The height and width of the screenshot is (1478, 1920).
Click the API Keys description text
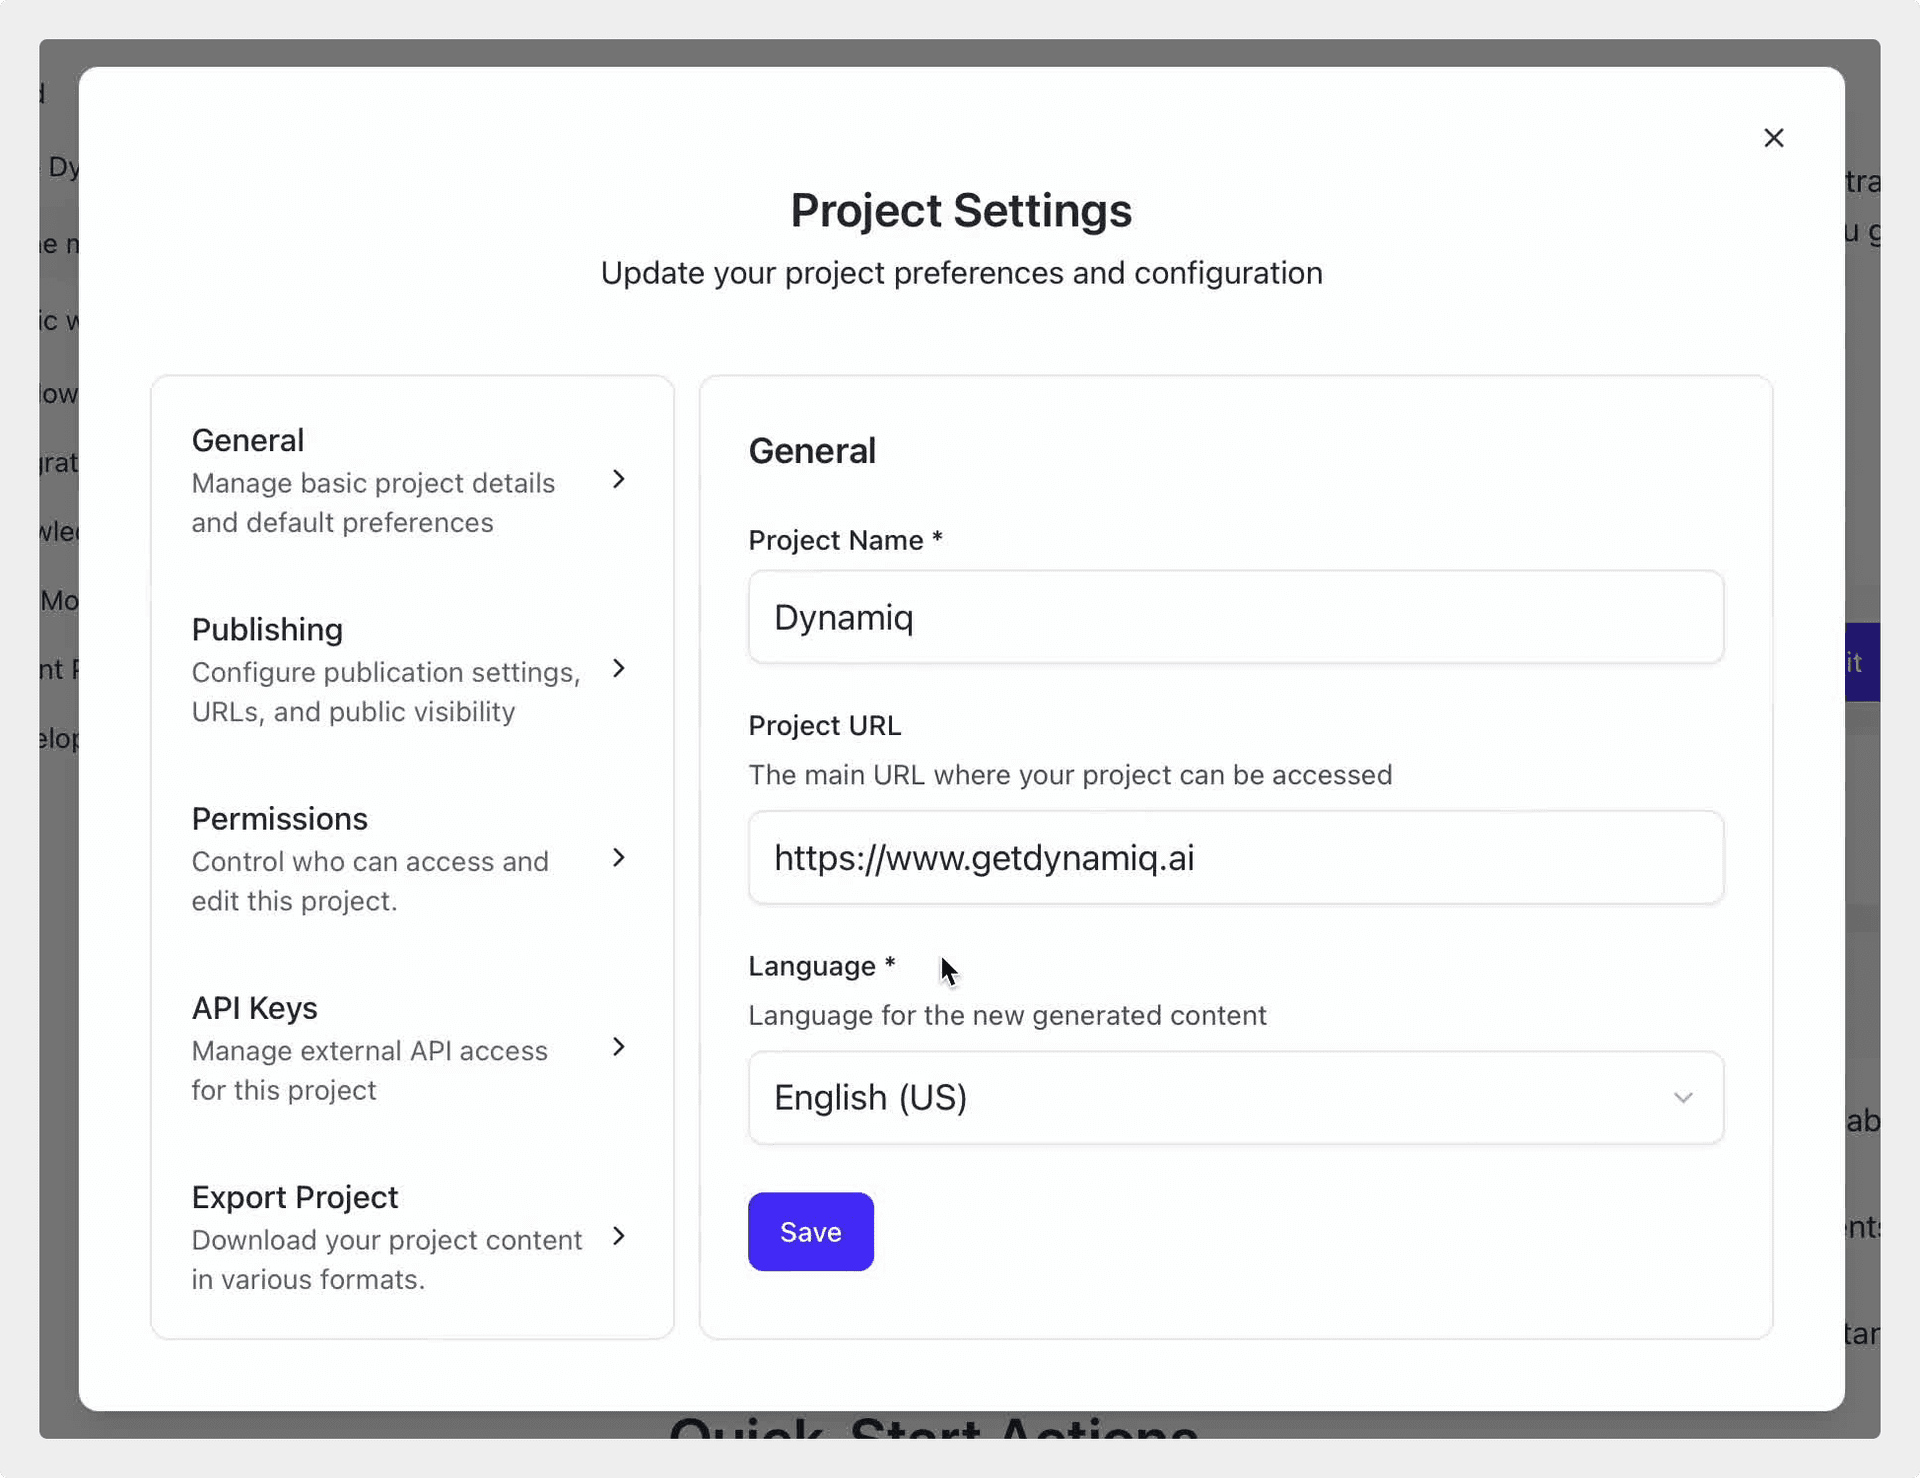(x=369, y=1070)
